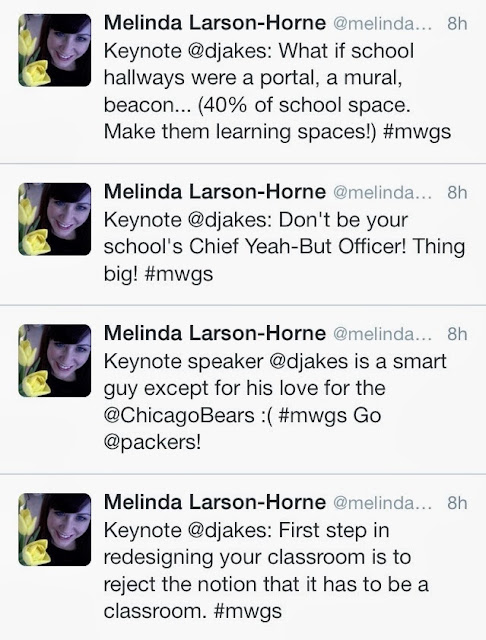Open @djakes mention in the hallways tweet
Image resolution: width=486 pixels, height=640 pixels.
pyautogui.click(x=230, y=52)
